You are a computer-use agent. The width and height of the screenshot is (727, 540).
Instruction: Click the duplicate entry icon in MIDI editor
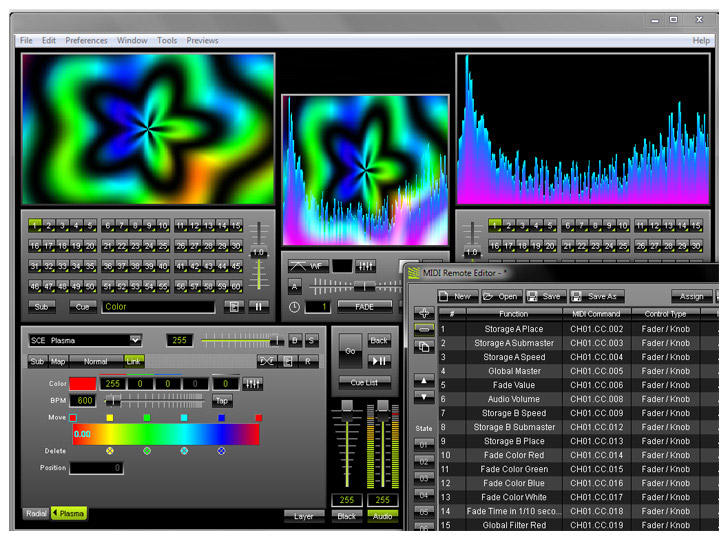tap(424, 347)
